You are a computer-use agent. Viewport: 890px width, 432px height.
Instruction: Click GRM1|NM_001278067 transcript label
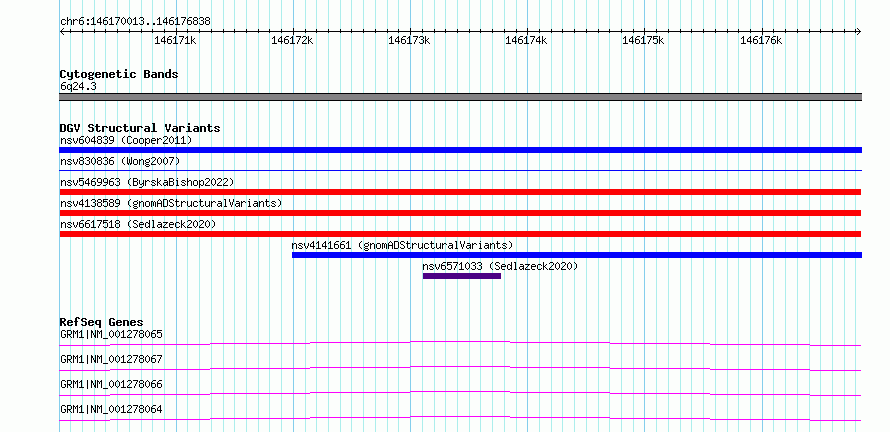click(x=111, y=359)
